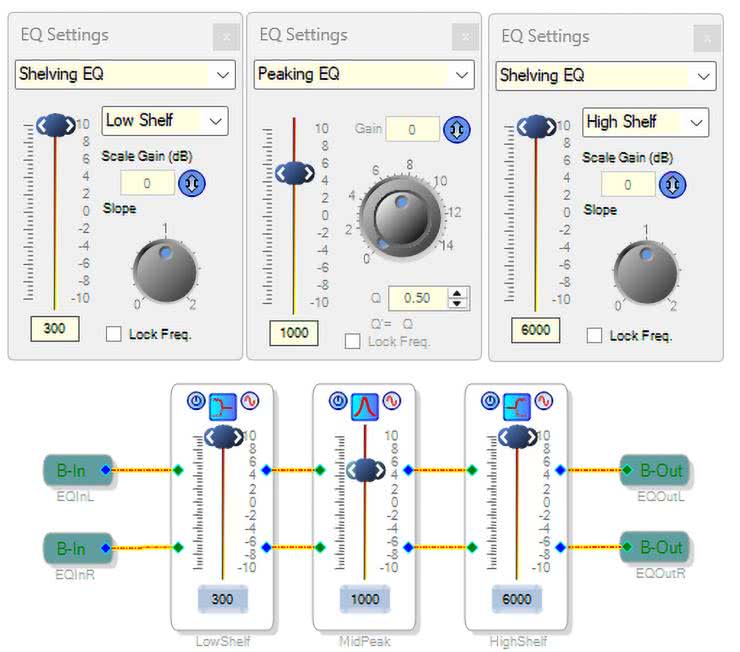This screenshot has width=740, height=652.
Task: Click the B-Out block labeled EQOutR
Action: [657, 548]
